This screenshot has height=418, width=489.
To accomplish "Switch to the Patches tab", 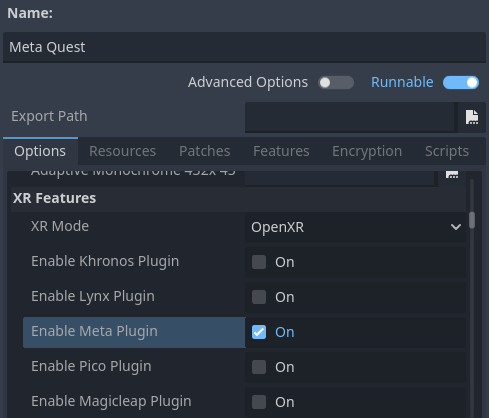I will coord(205,151).
